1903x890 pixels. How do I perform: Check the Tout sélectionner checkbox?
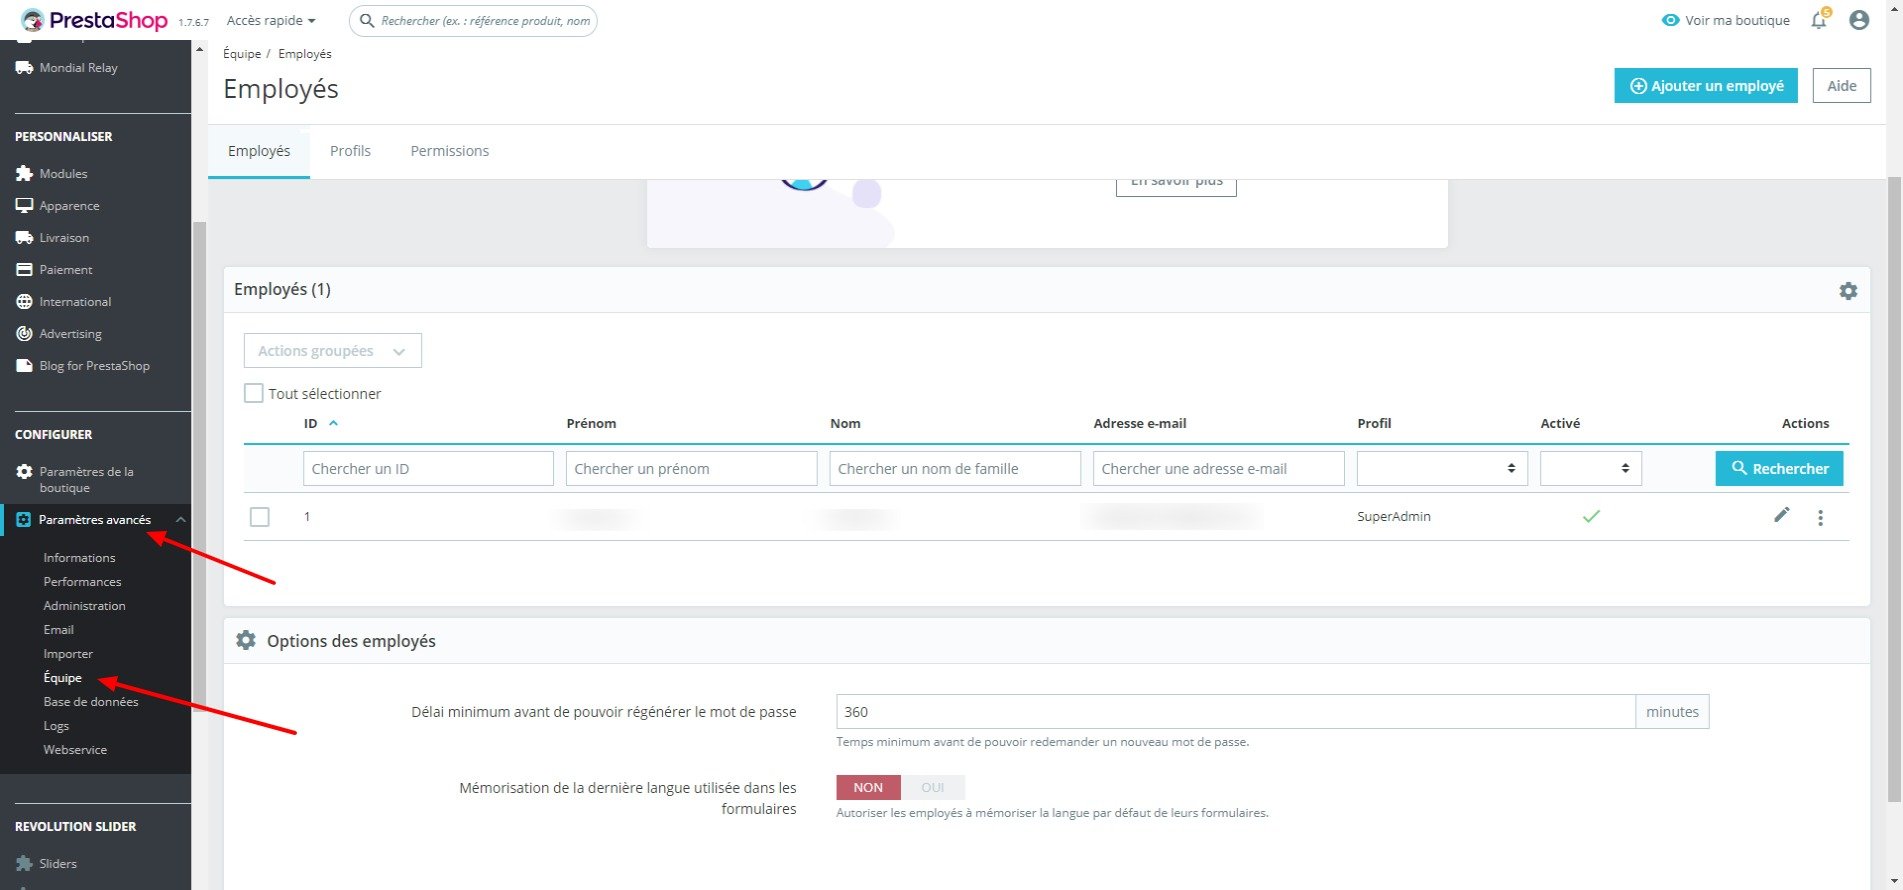pos(254,393)
